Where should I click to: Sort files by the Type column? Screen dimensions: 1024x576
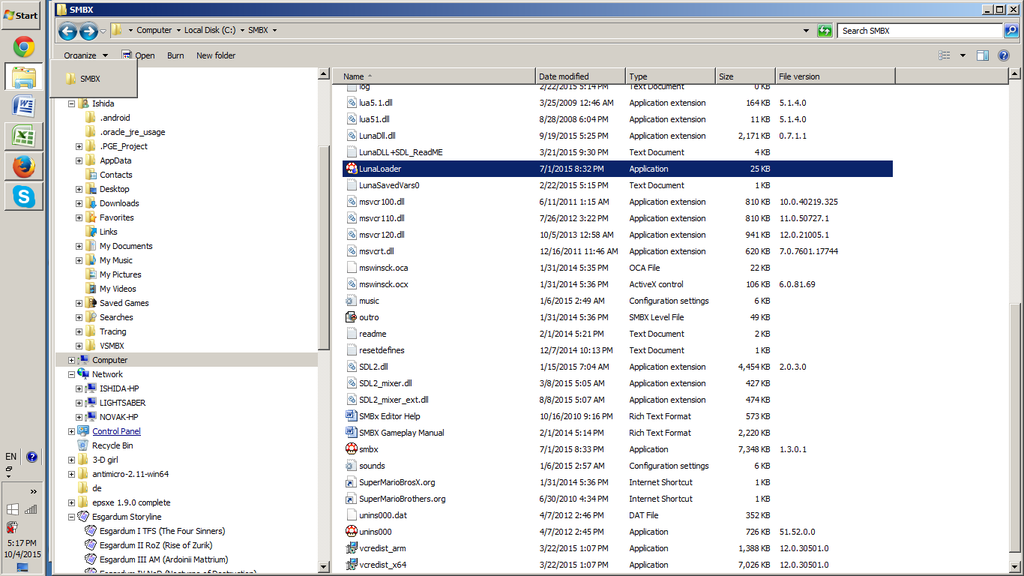click(671, 76)
